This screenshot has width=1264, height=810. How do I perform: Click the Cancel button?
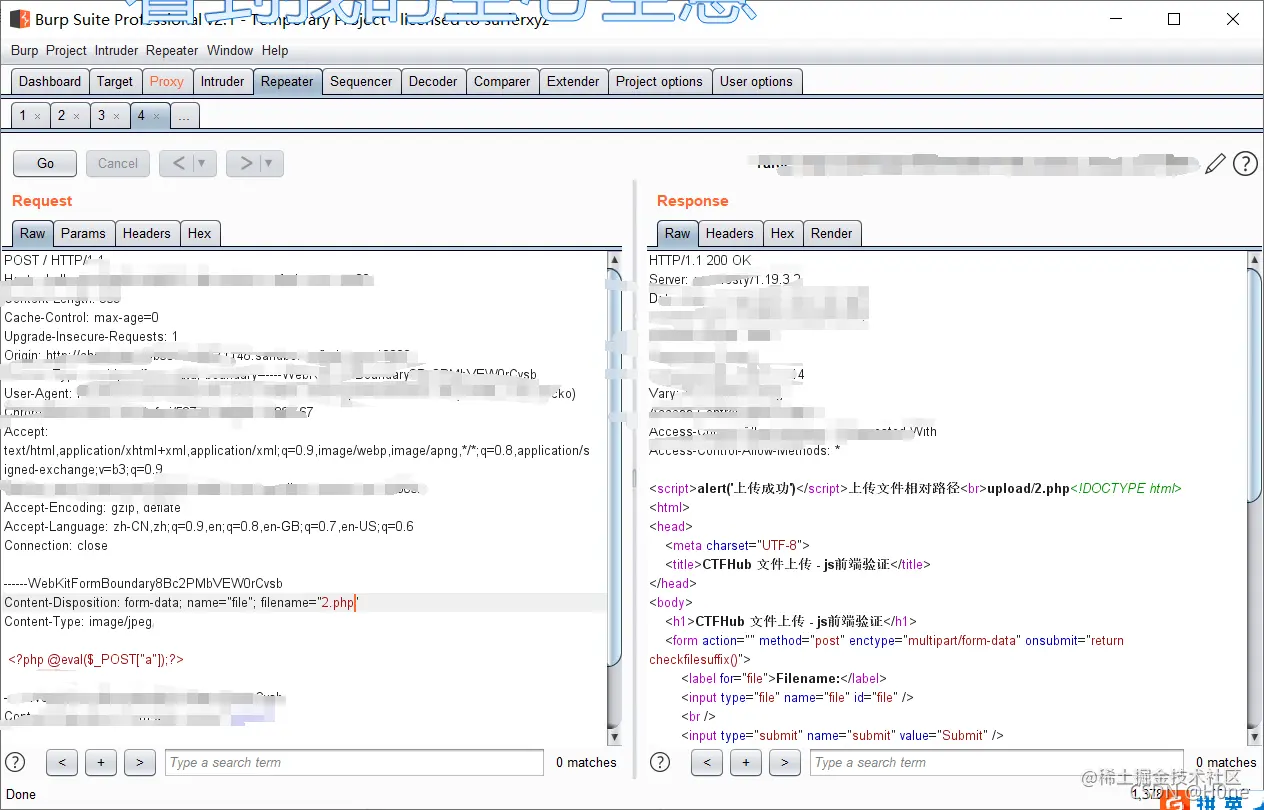tap(118, 163)
